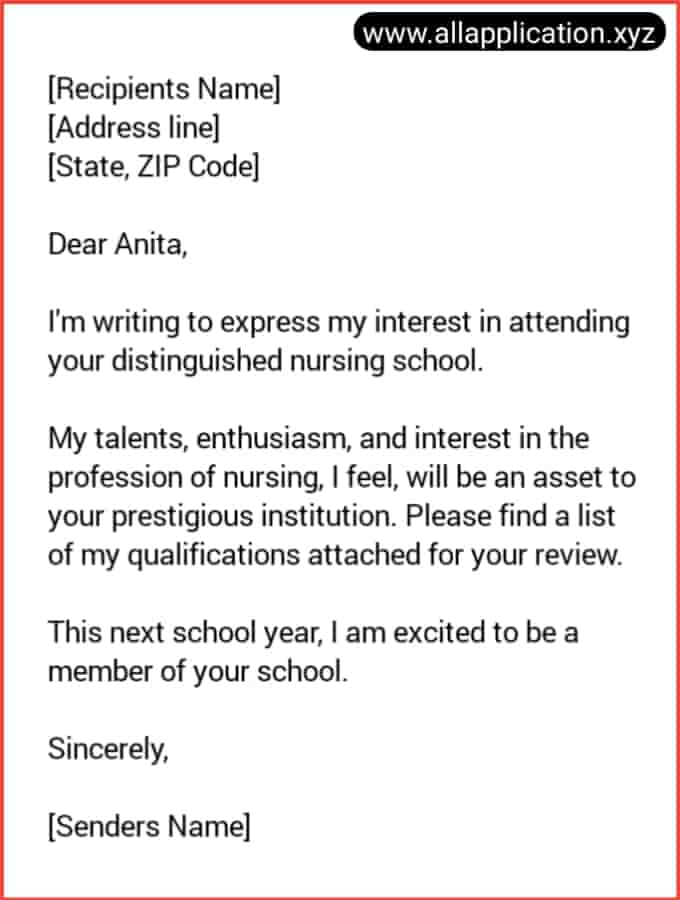Click the Sincerely, closing
The image size is (680, 900).
click(108, 749)
